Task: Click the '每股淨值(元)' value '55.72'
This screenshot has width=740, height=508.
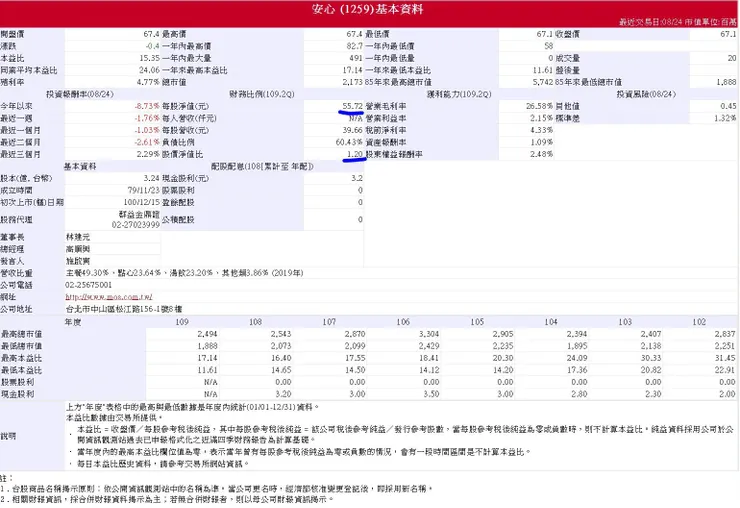Action: coord(353,106)
